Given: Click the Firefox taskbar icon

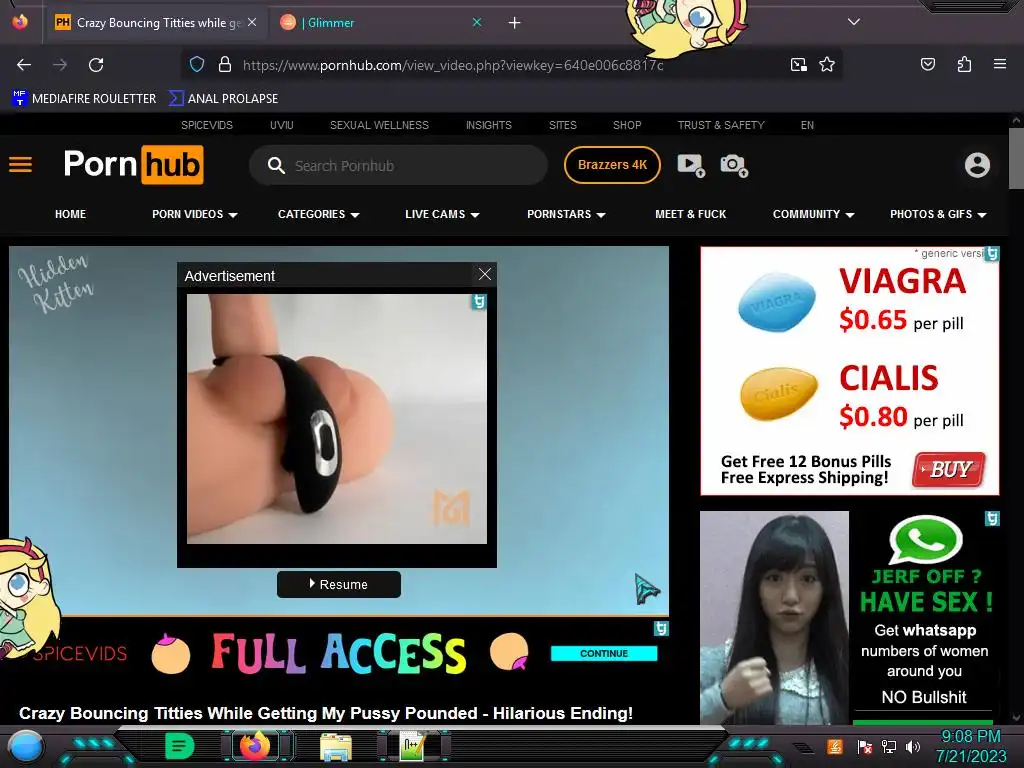Looking at the screenshot, I should pos(255,746).
